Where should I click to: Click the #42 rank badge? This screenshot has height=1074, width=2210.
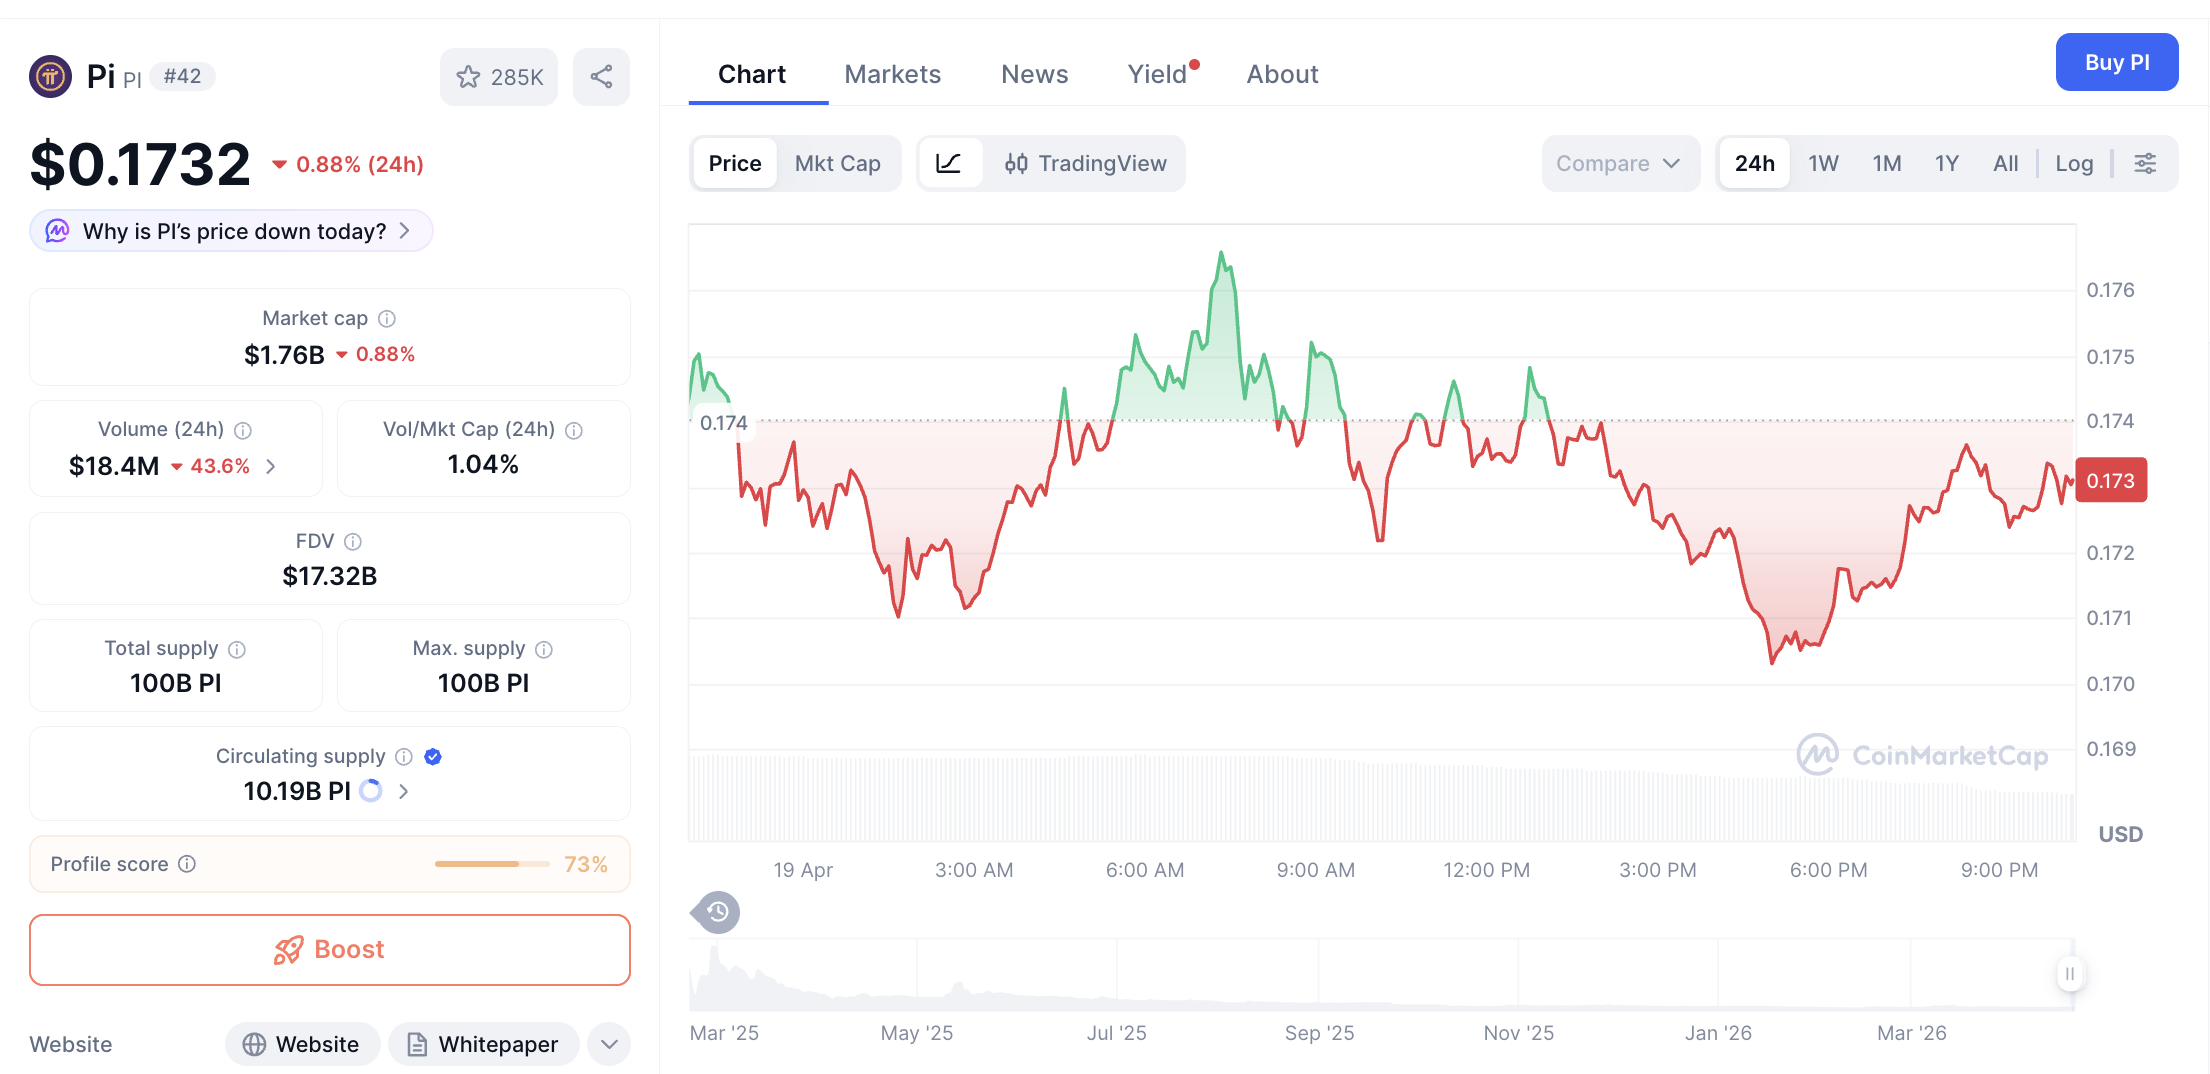click(x=182, y=77)
